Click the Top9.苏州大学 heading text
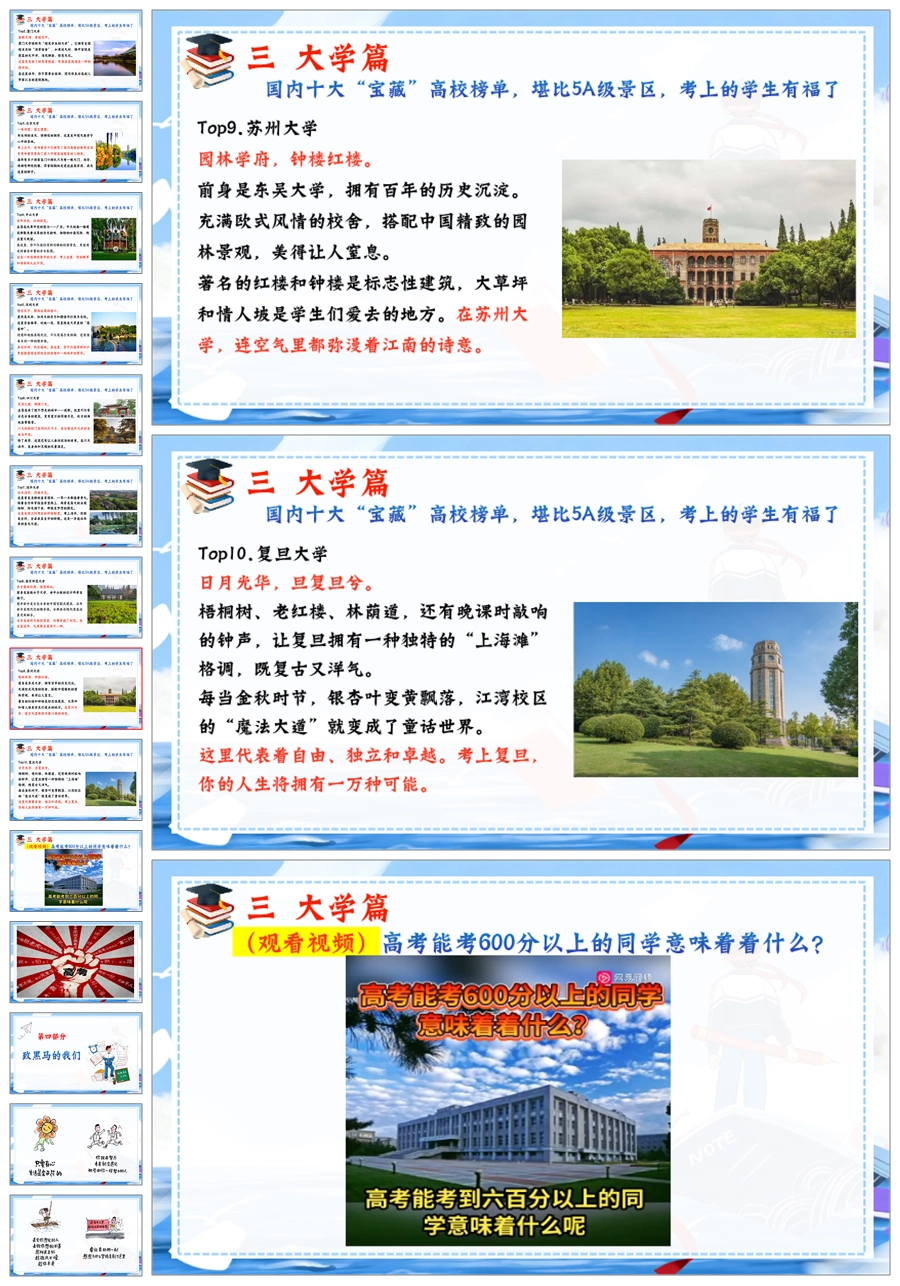Image resolution: width=900 pixels, height=1286 pixels. pos(257,129)
